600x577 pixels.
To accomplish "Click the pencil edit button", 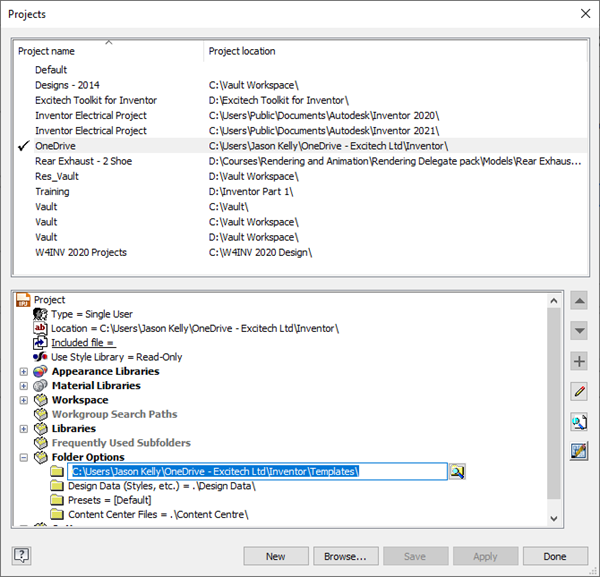I will pyautogui.click(x=579, y=391).
